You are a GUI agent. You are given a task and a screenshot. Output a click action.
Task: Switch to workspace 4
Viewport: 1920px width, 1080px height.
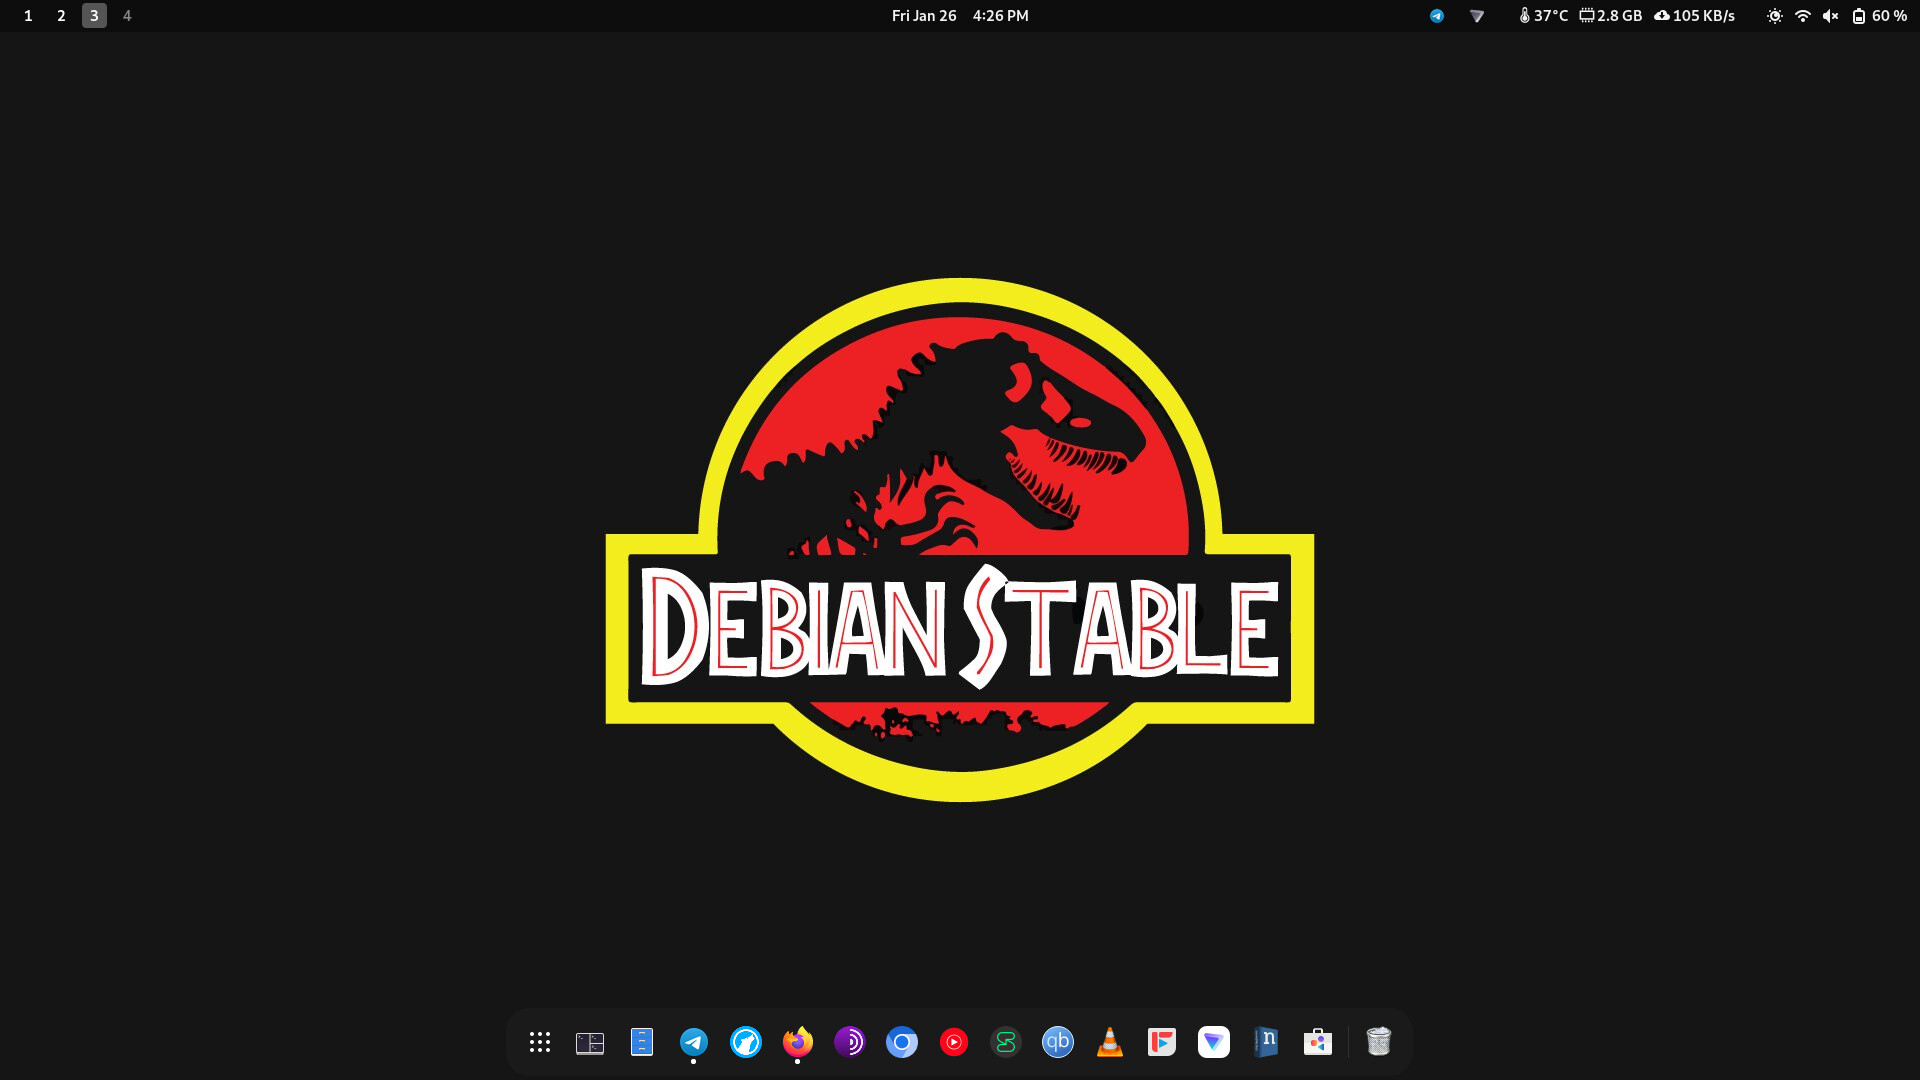click(x=127, y=16)
